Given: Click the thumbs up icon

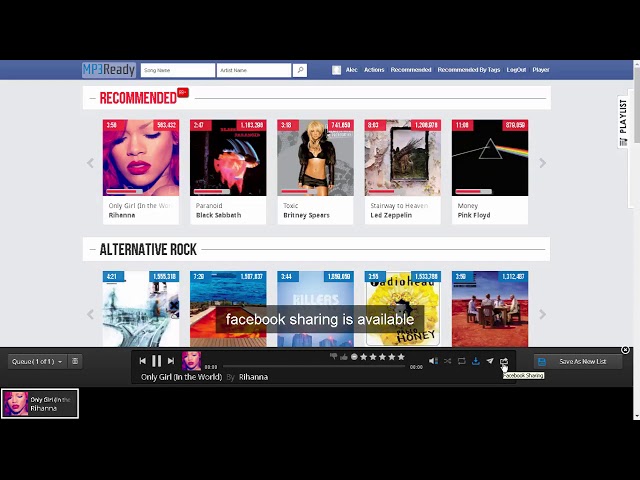Looking at the screenshot, I should pos(344,357).
